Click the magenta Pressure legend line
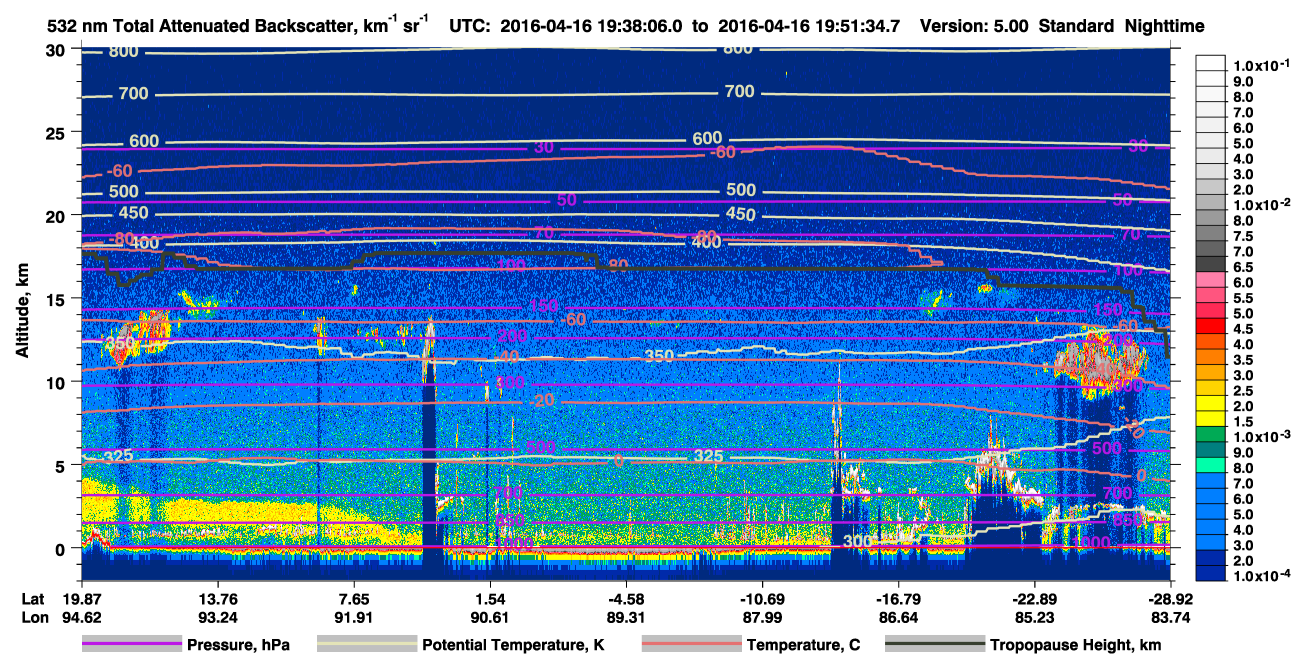 131,645
